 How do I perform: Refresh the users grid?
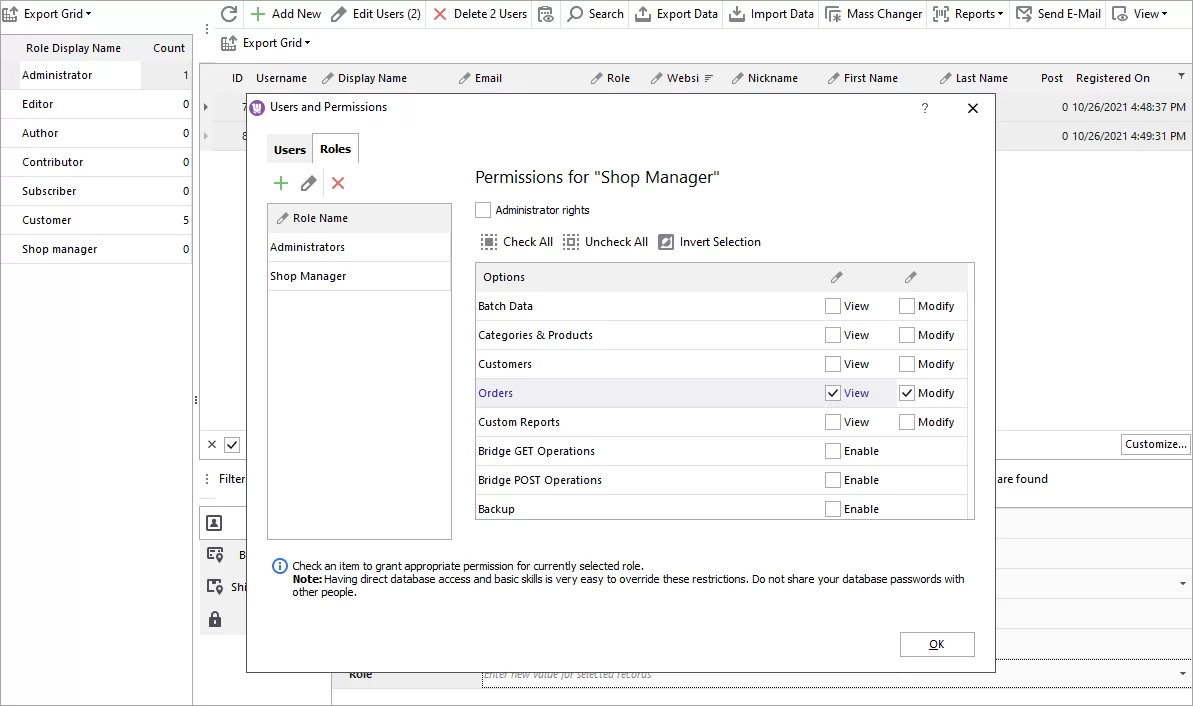pos(229,13)
